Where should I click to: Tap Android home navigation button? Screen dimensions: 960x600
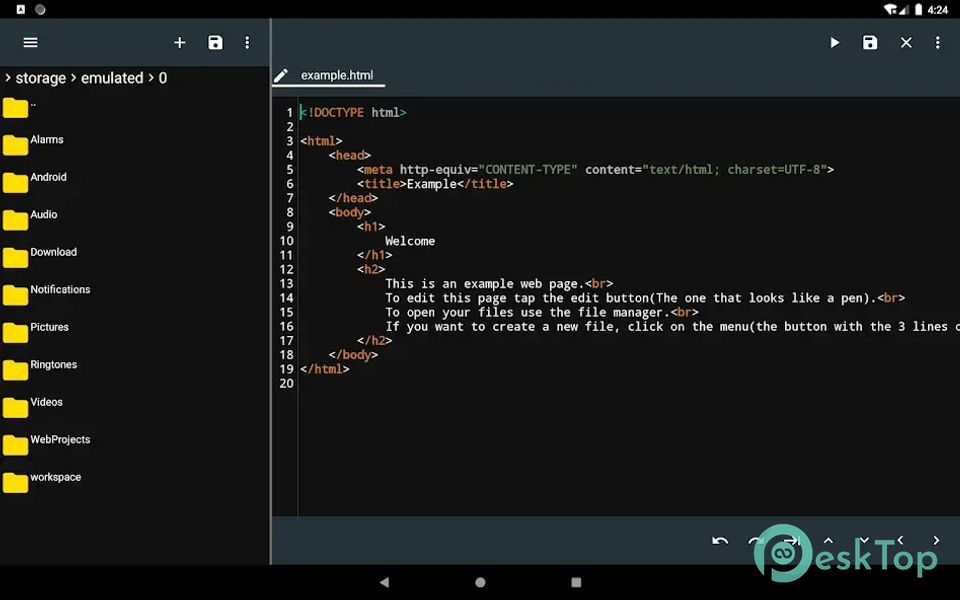click(x=480, y=582)
